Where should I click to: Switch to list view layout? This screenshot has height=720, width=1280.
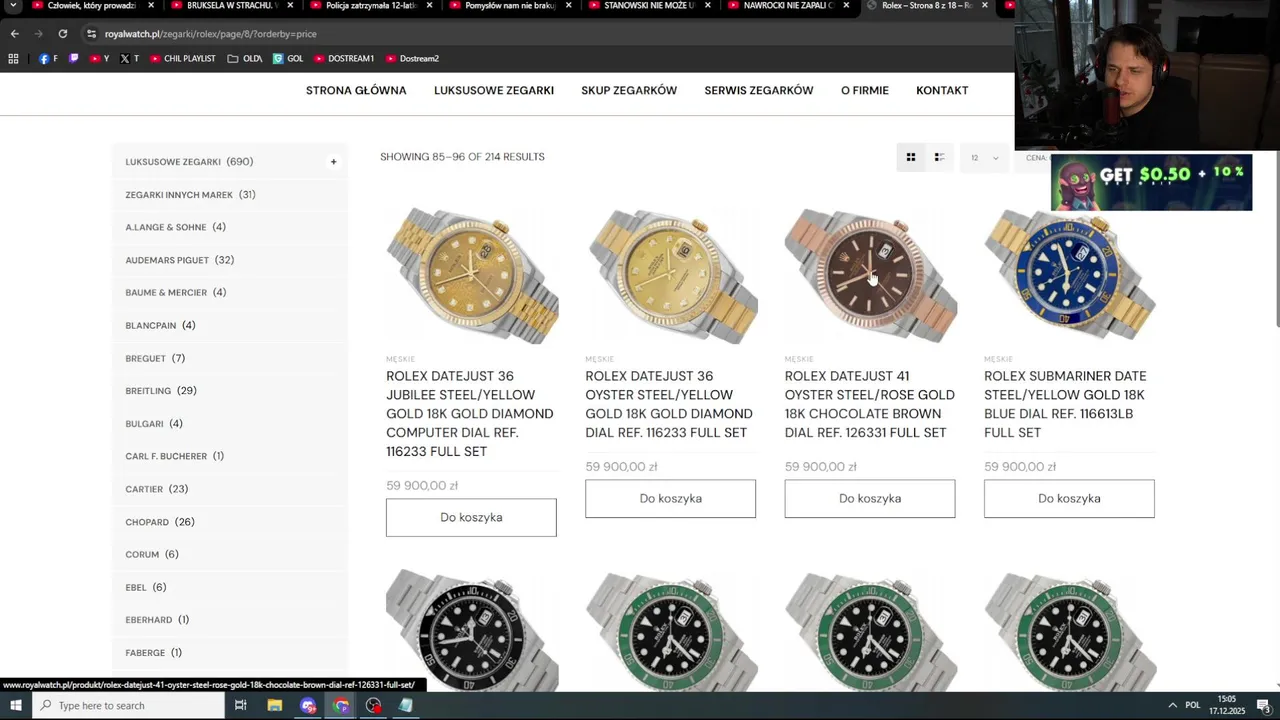click(x=939, y=157)
